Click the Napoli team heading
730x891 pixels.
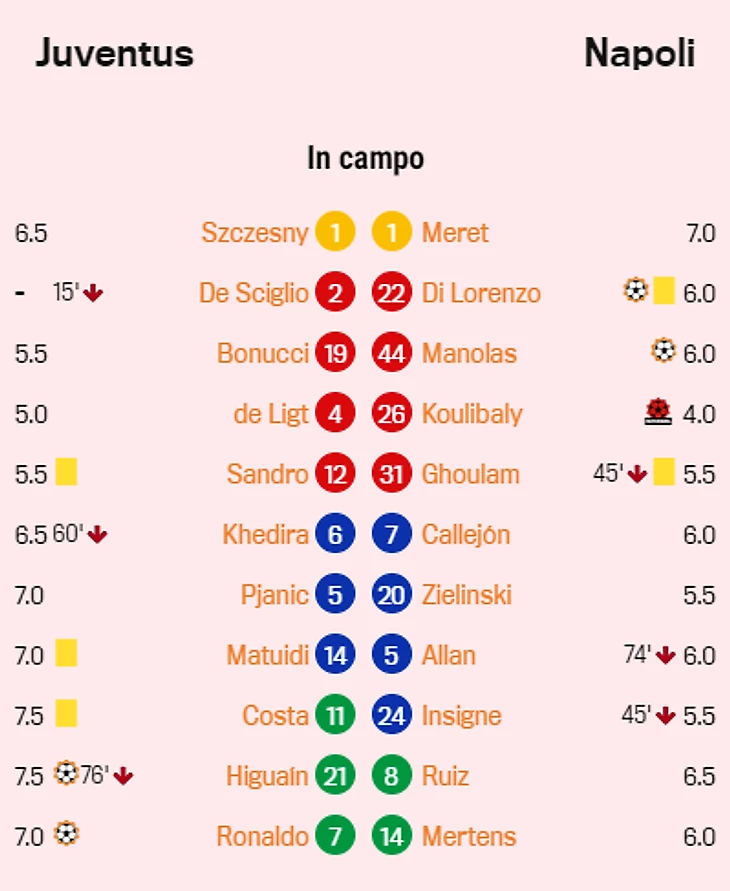(639, 53)
